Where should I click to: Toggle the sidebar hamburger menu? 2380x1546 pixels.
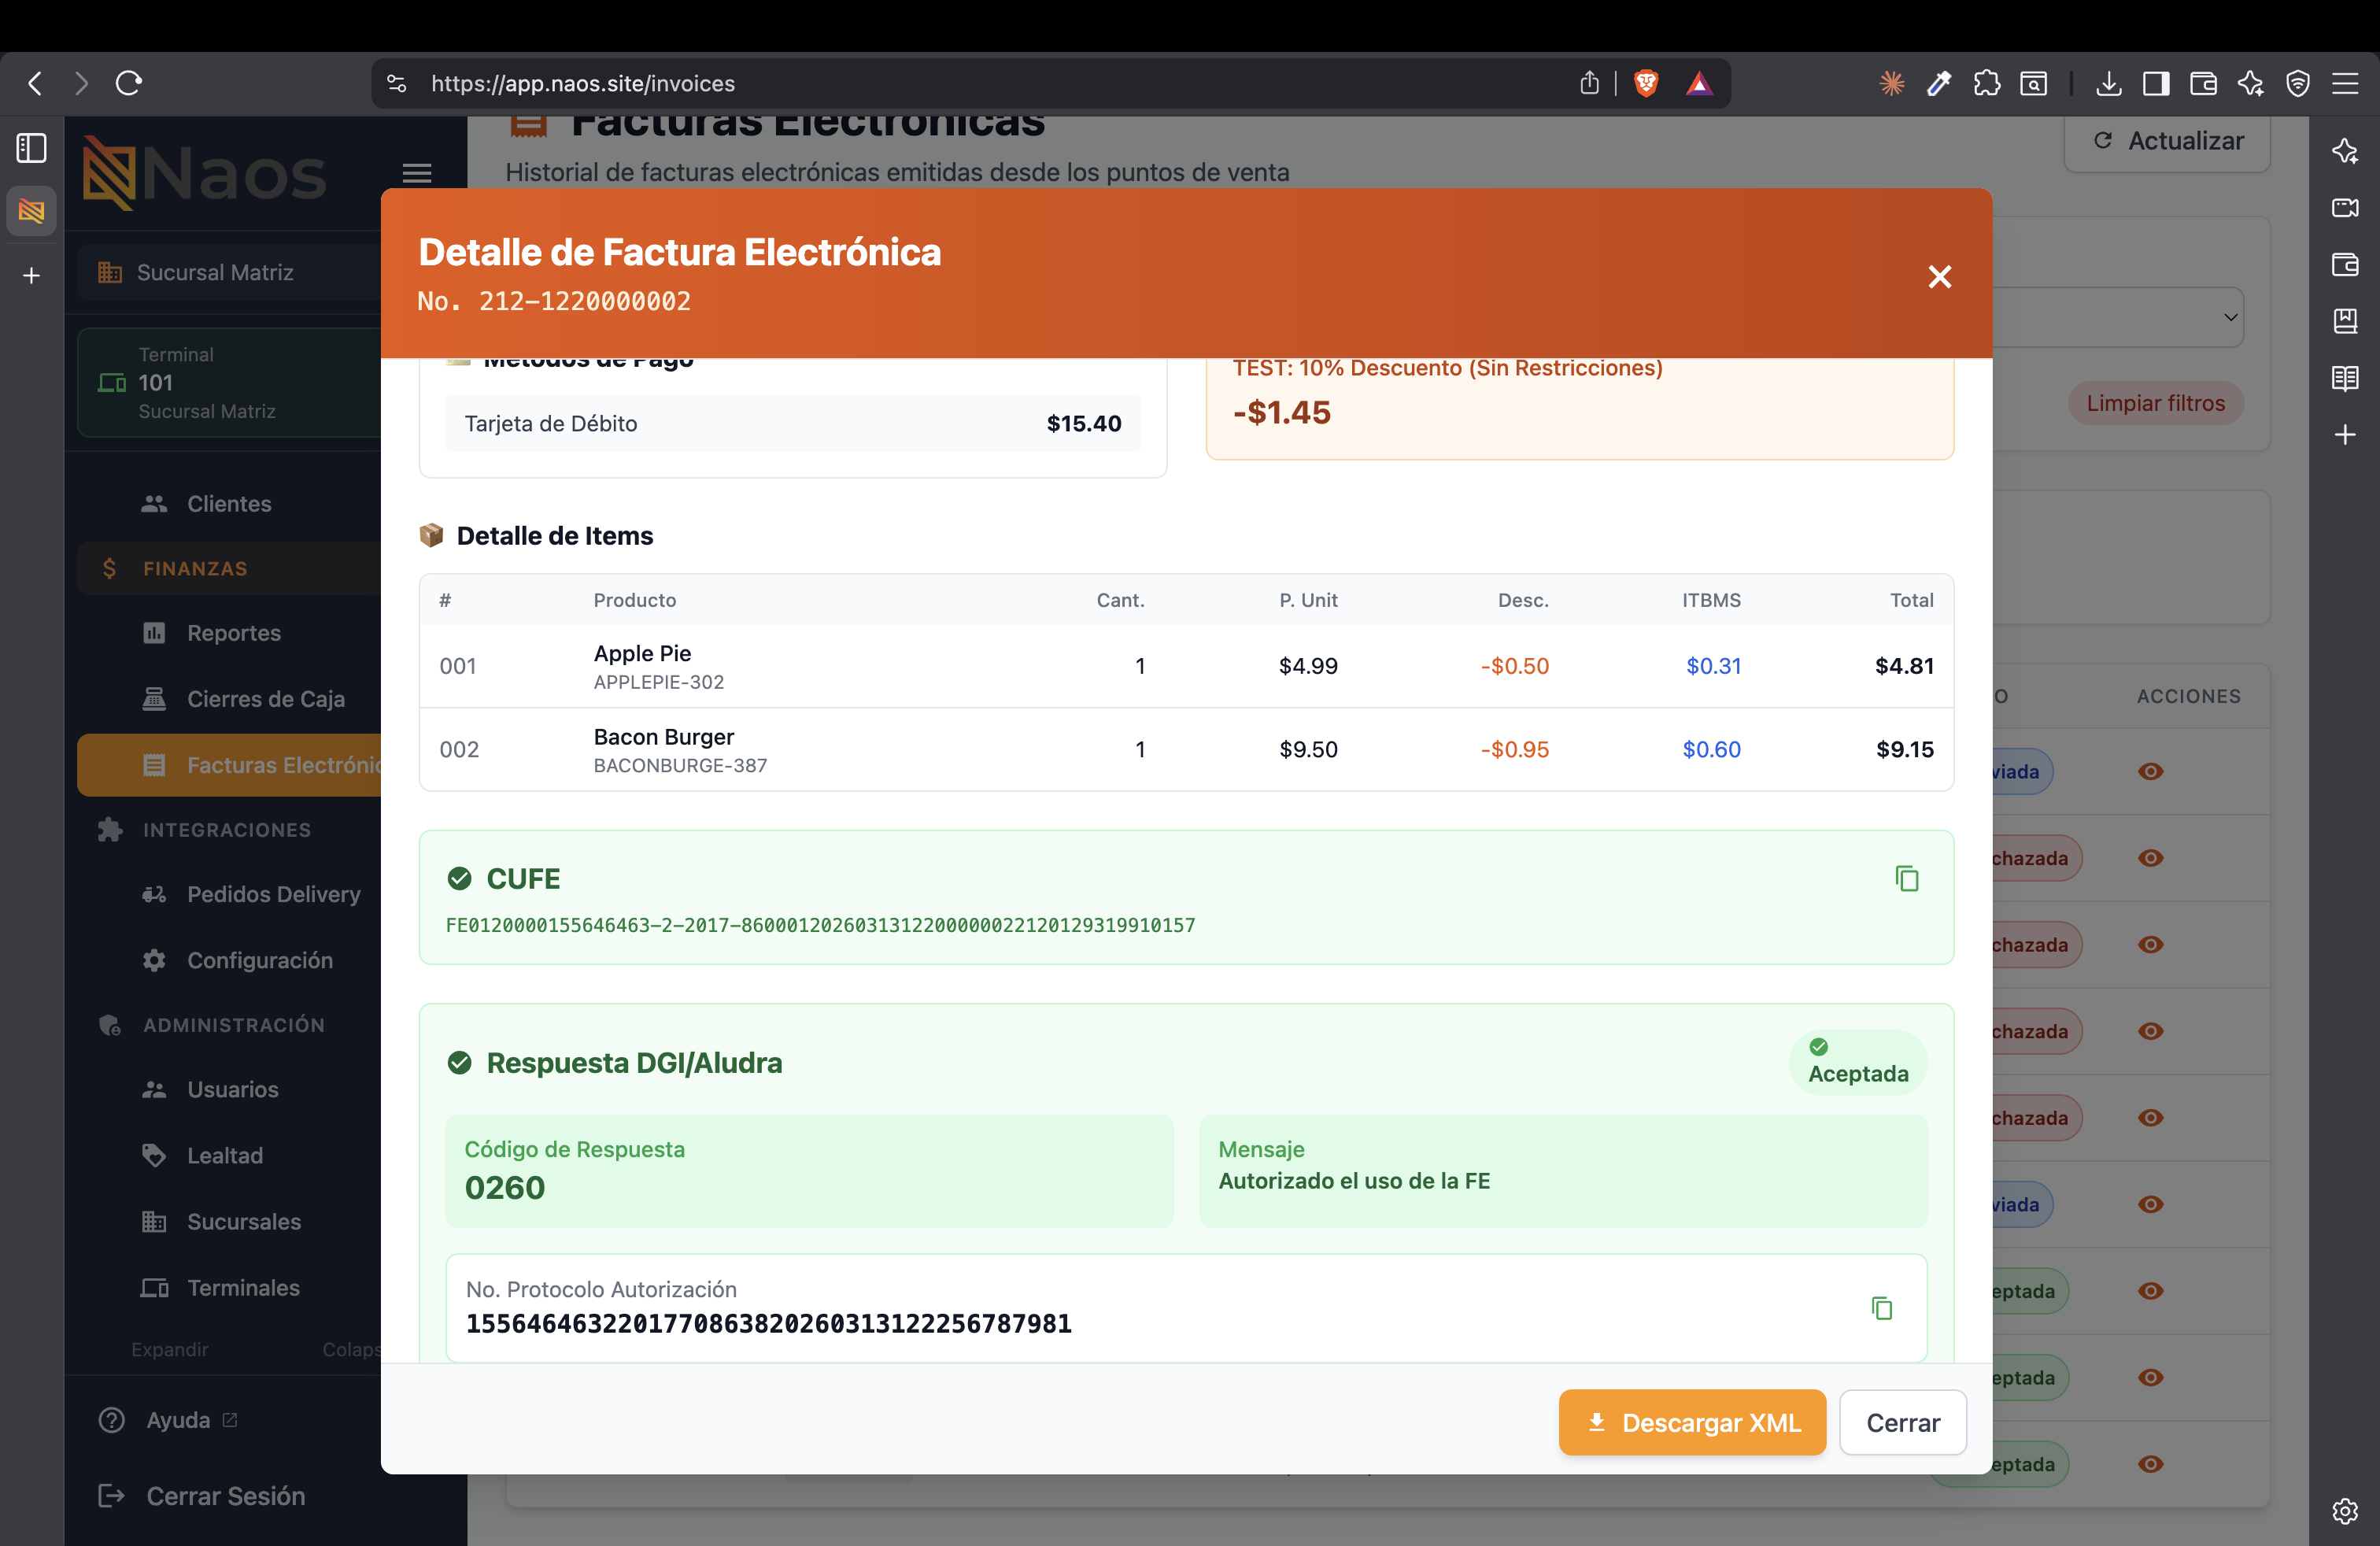tap(417, 173)
